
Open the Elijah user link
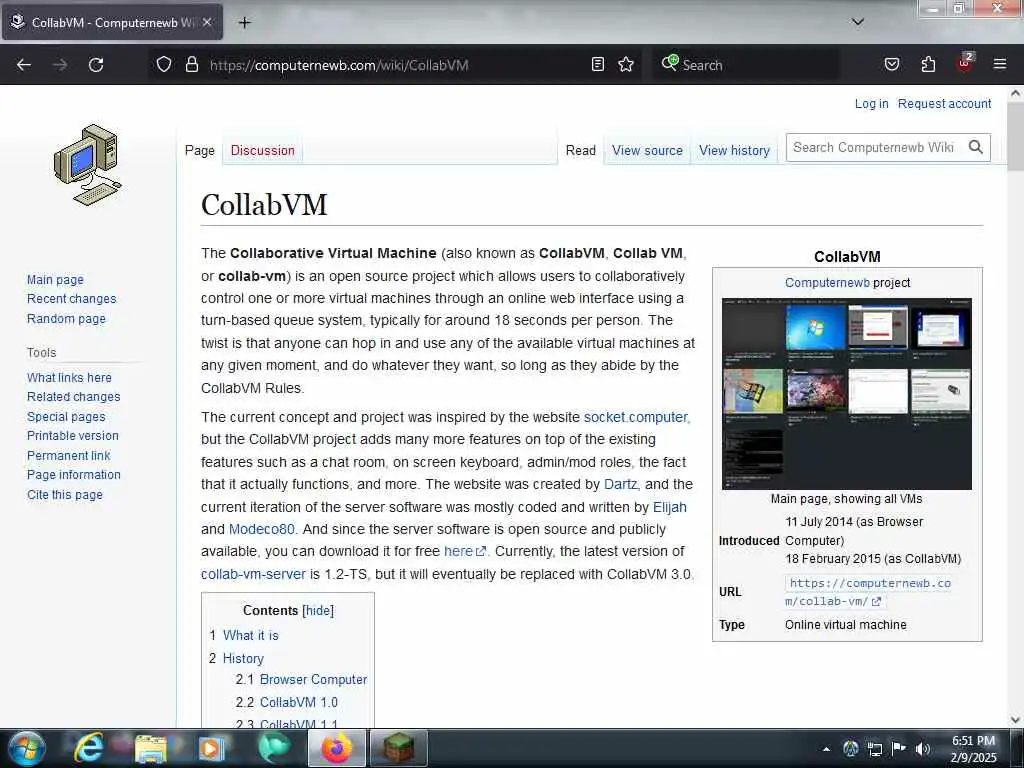click(669, 507)
